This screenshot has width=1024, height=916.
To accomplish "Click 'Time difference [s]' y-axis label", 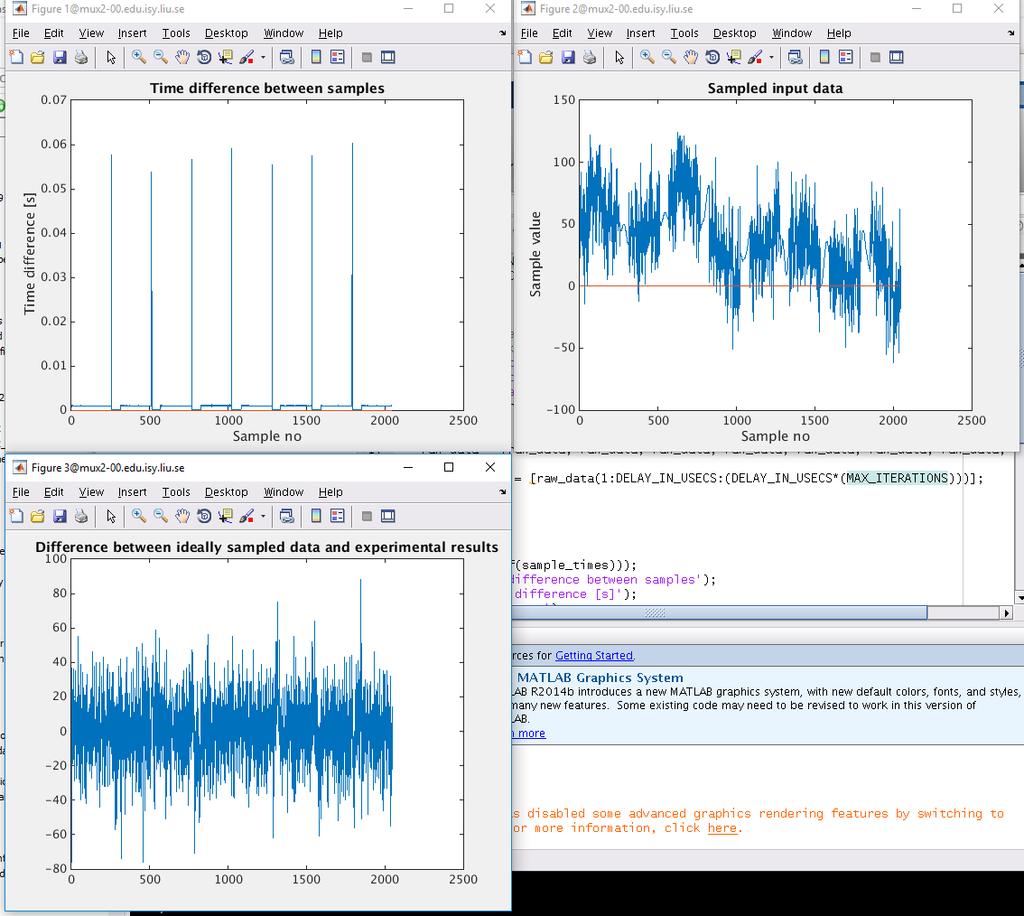I will click(29, 253).
